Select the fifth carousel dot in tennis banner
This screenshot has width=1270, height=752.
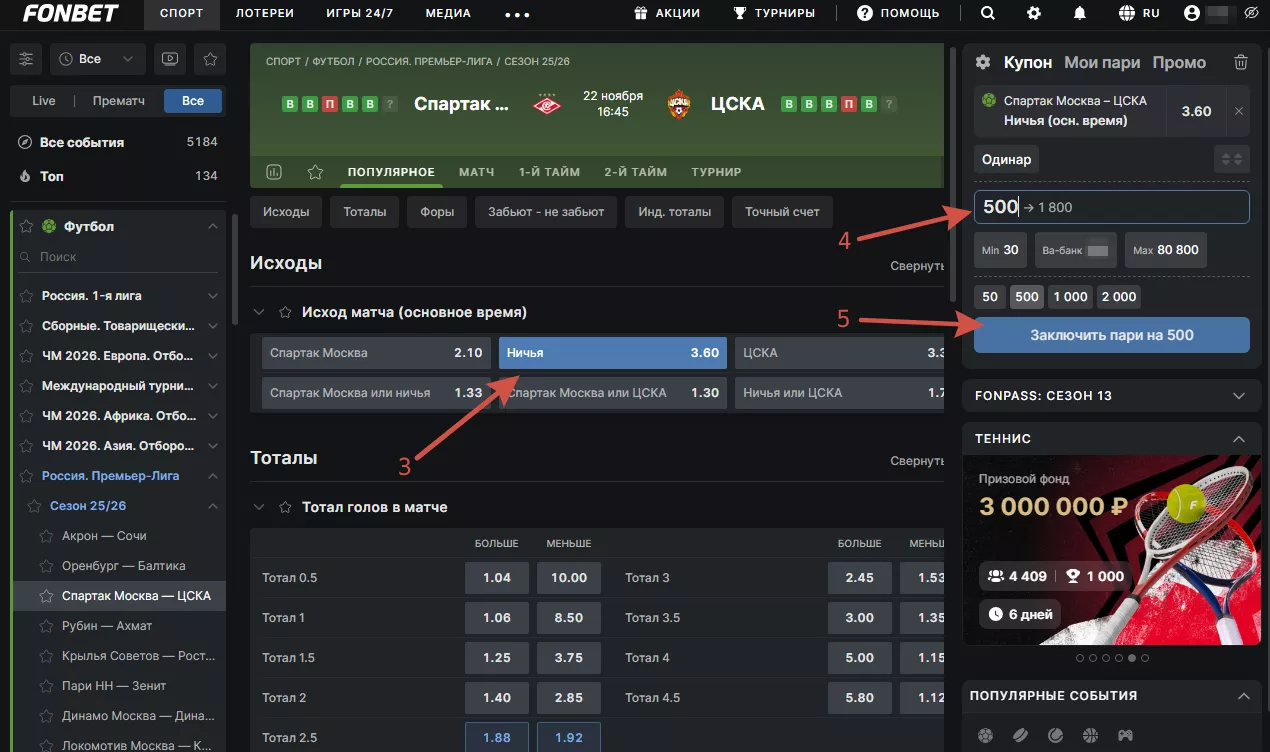tap(1131, 658)
